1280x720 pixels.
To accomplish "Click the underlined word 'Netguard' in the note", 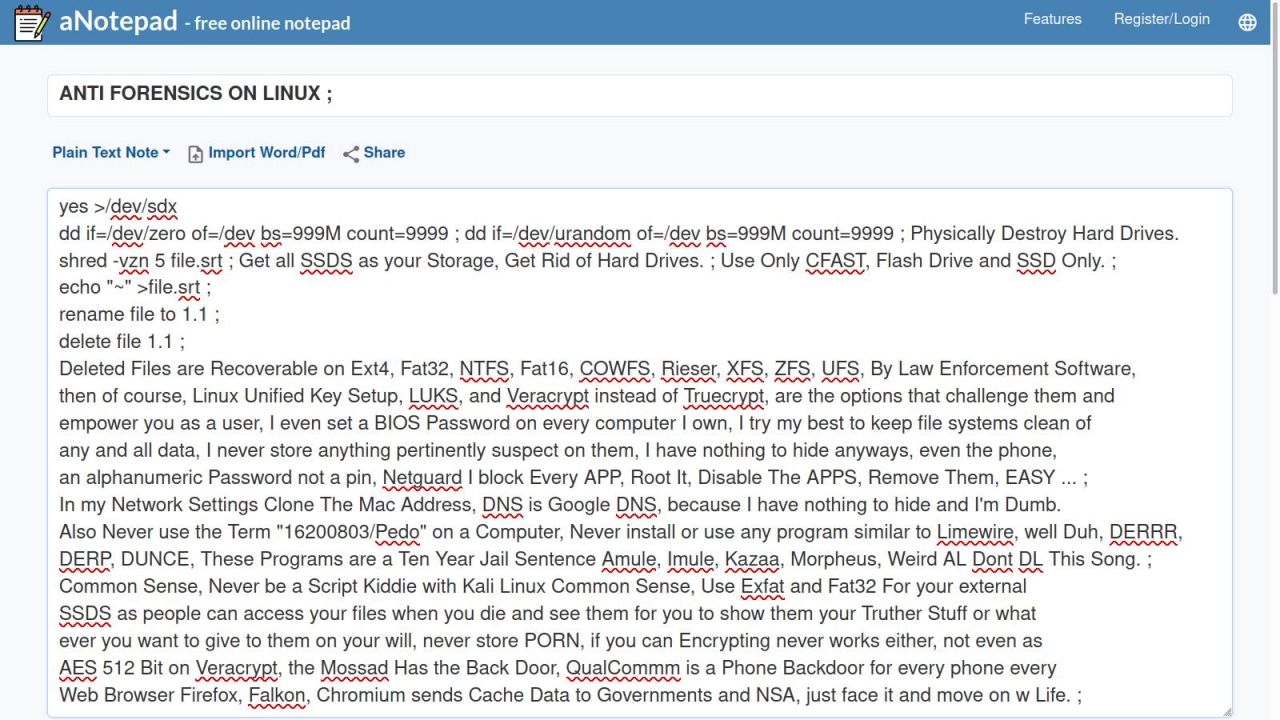I will (422, 478).
